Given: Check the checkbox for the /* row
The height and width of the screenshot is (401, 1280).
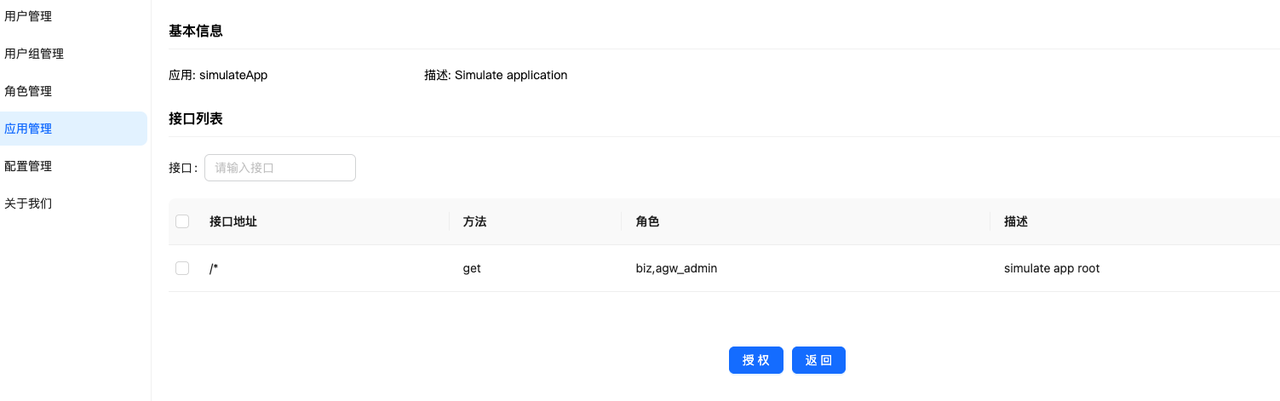Looking at the screenshot, I should [x=182, y=268].
